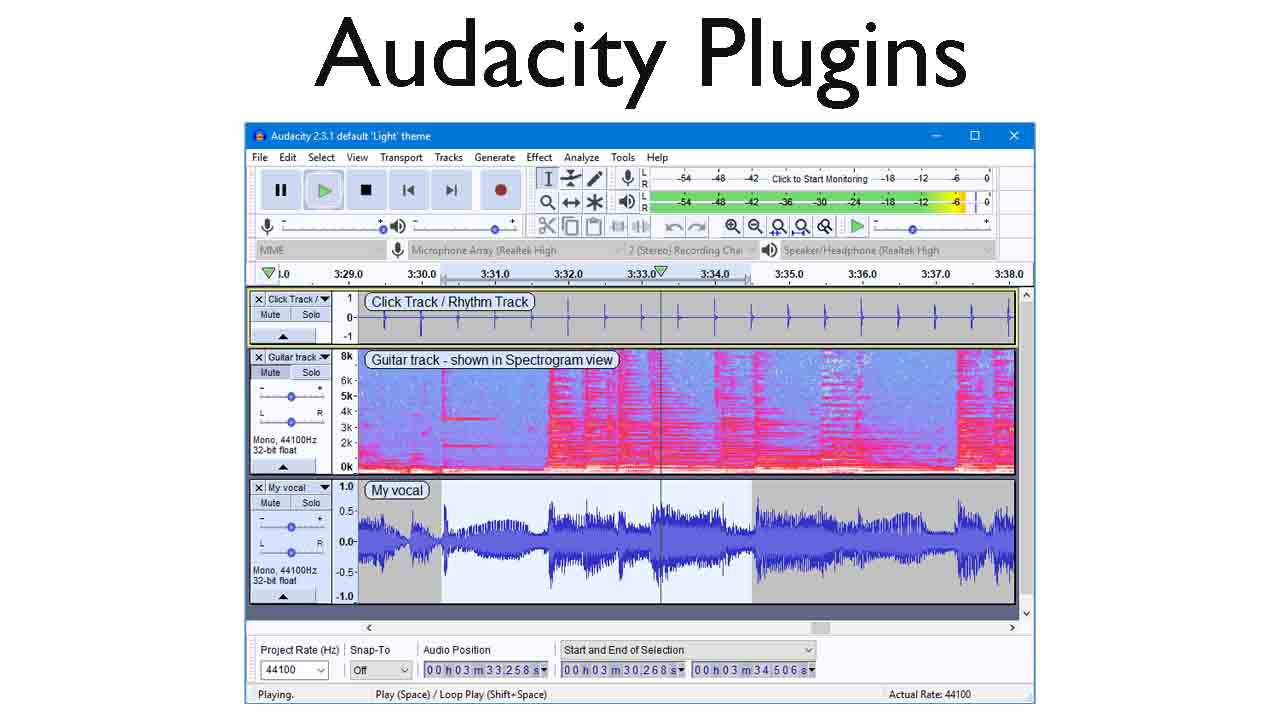This screenshot has height=720, width=1280.
Task: Click the Project Rate field showing 44100
Action: point(293,670)
